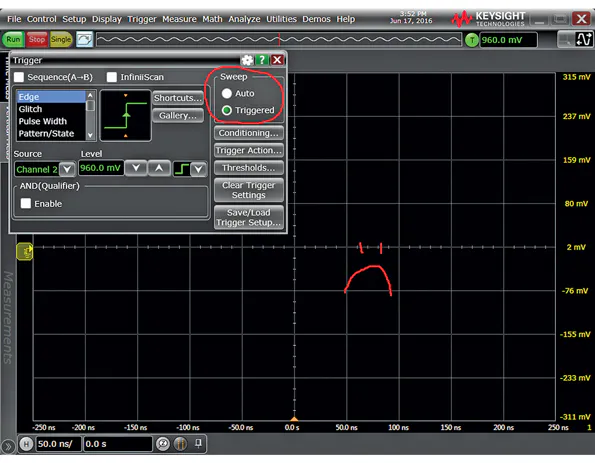This screenshot has height=463, width=595.
Task: Open the Setup menu
Action: (74, 19)
